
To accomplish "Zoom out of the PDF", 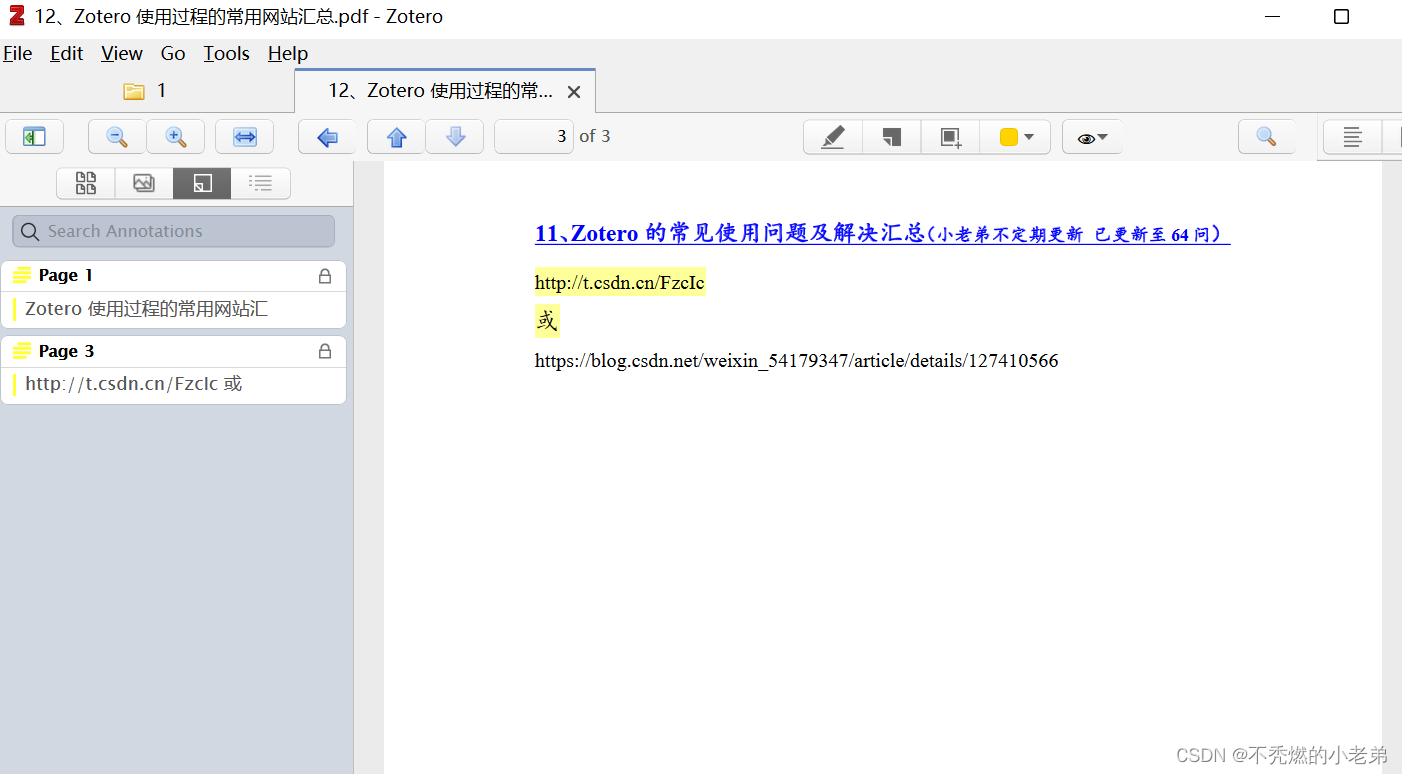I will 117,137.
